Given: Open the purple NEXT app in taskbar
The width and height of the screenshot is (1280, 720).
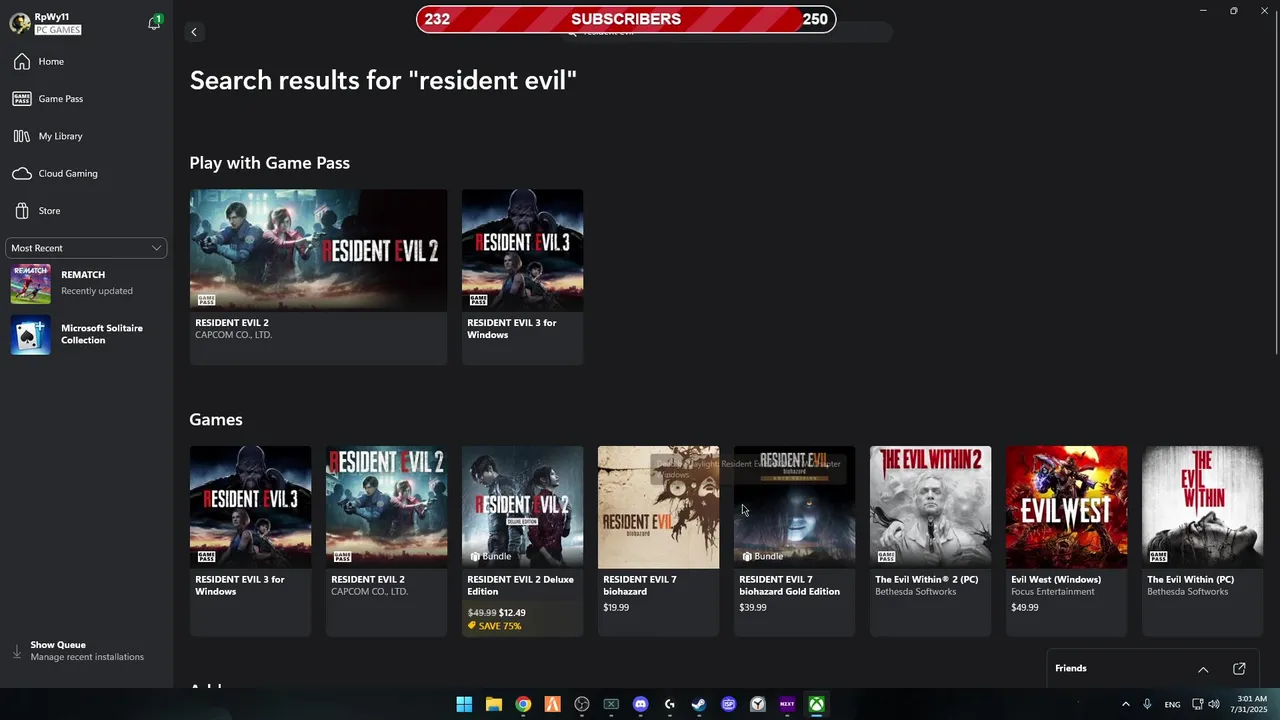Looking at the screenshot, I should point(787,704).
